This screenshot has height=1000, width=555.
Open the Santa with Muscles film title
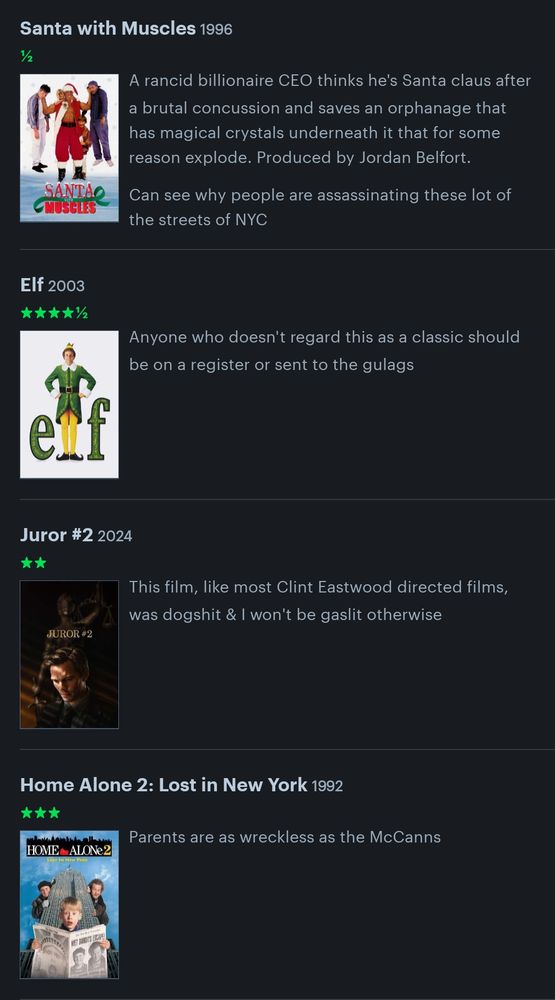coord(108,28)
